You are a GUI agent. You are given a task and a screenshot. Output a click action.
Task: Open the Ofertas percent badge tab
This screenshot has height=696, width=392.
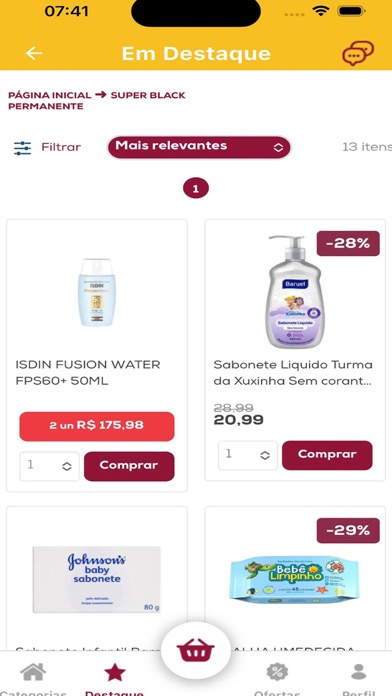277,672
